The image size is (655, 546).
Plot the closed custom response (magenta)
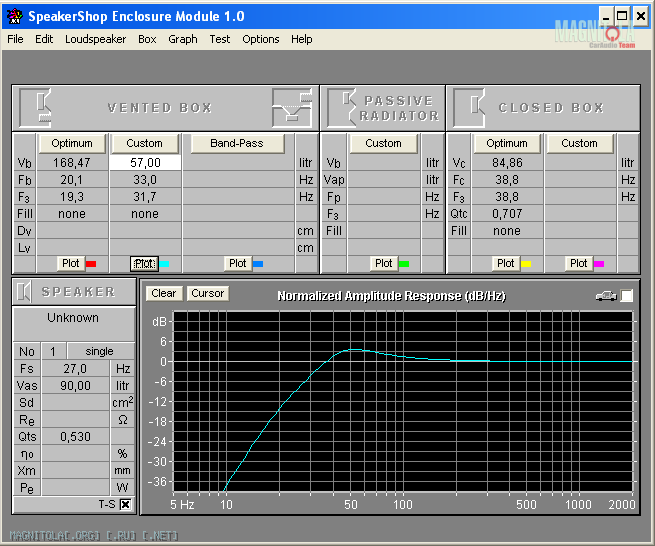tap(579, 264)
